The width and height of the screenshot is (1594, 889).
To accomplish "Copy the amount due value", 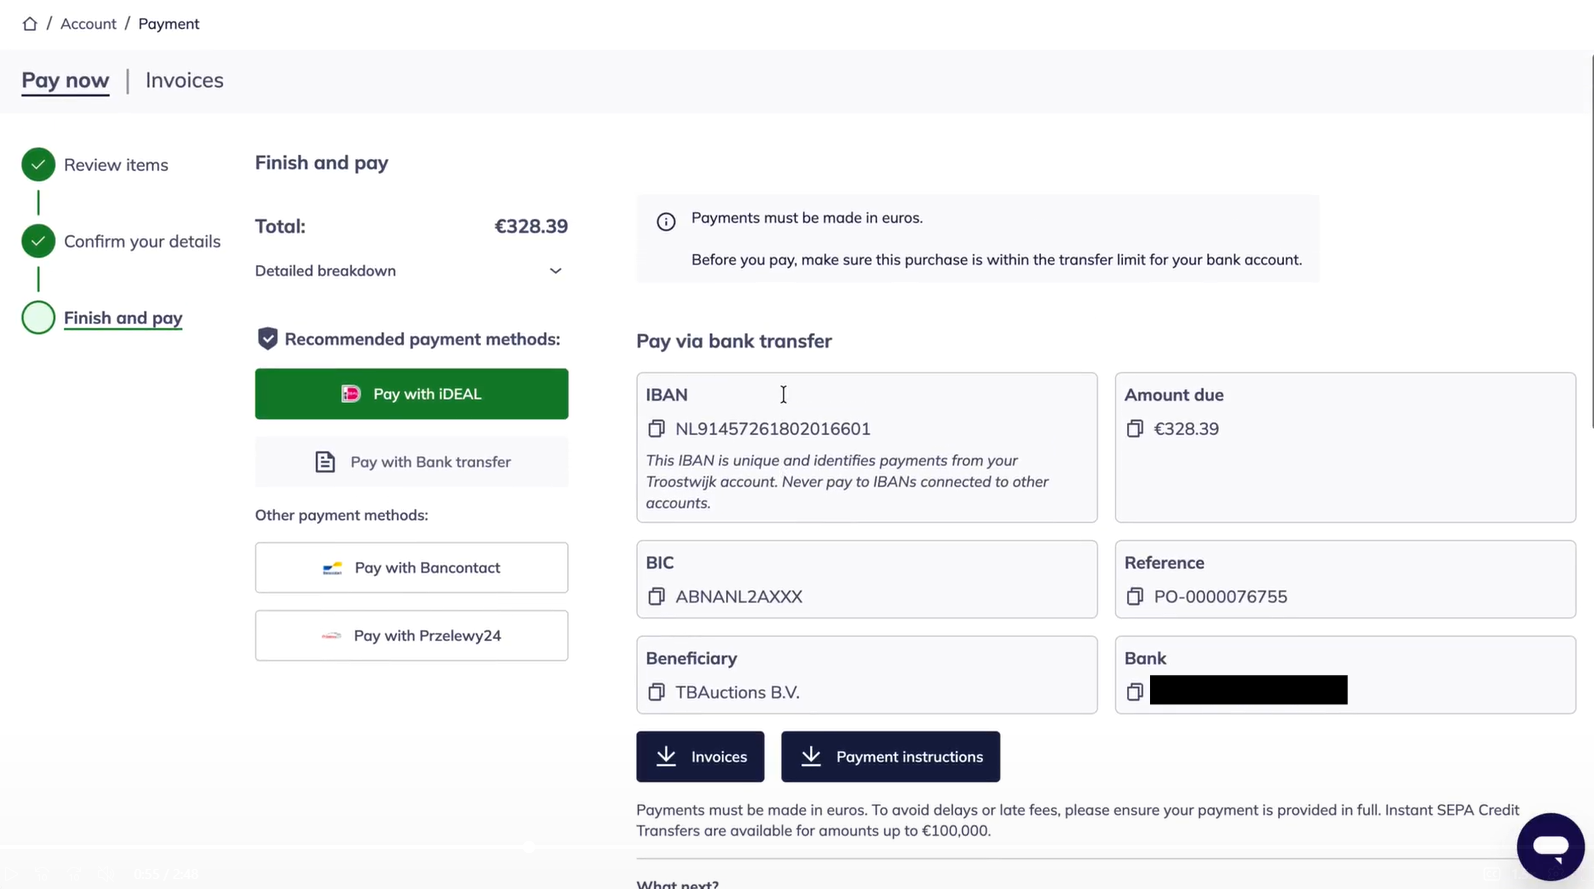I will pos(1134,429).
